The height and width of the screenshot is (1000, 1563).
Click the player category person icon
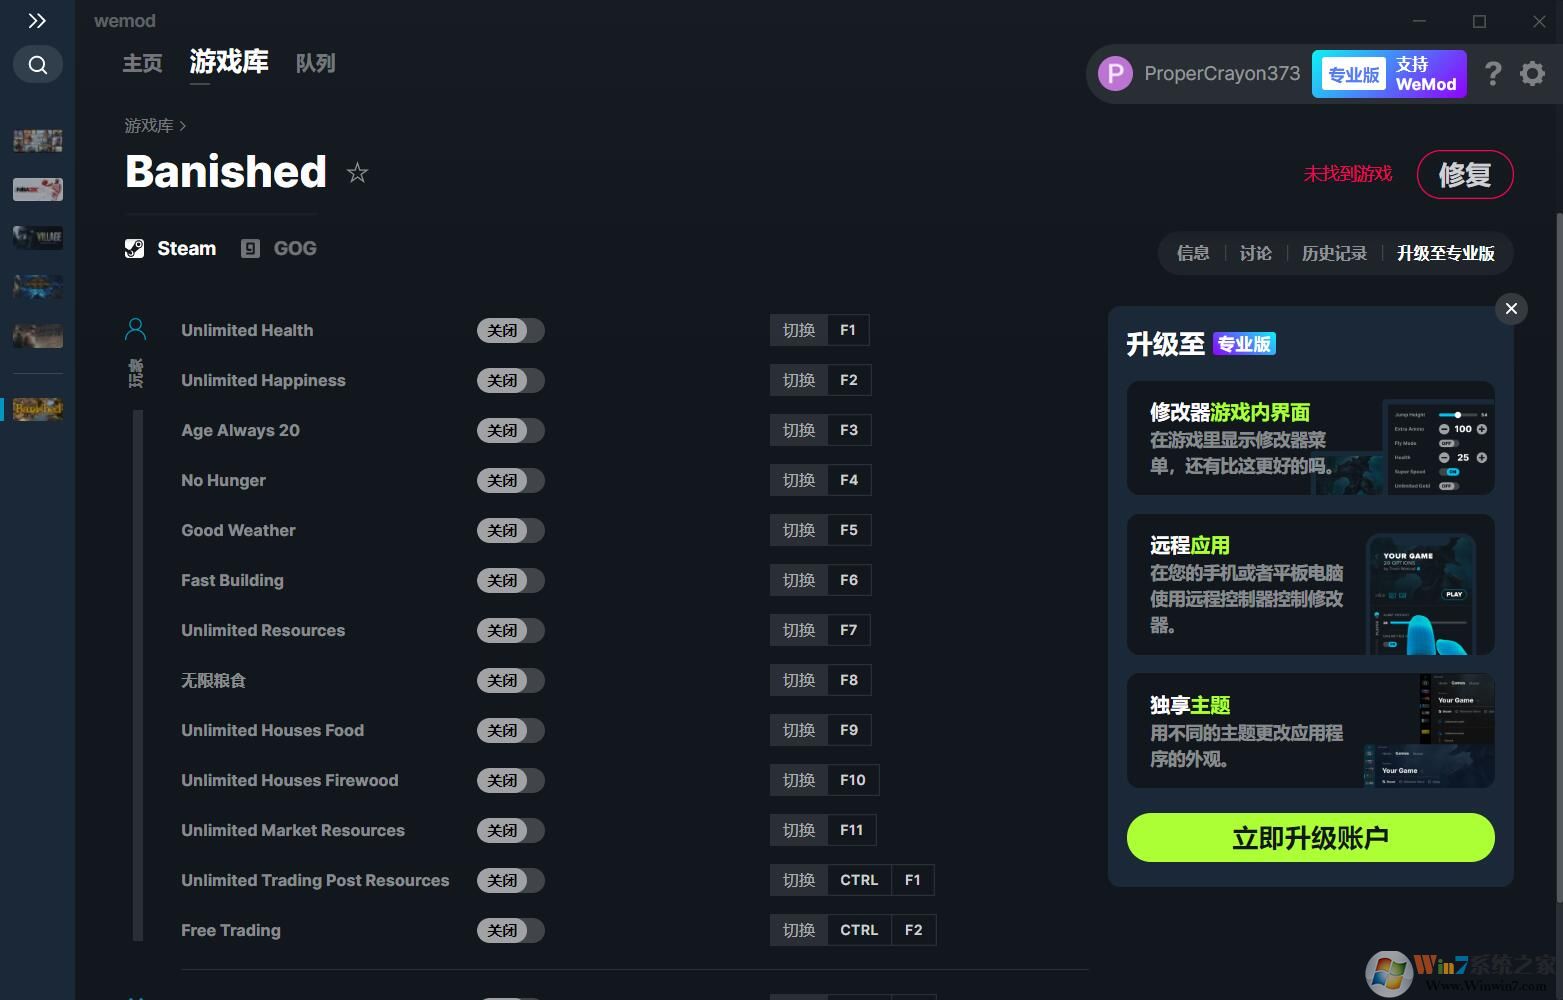(136, 329)
